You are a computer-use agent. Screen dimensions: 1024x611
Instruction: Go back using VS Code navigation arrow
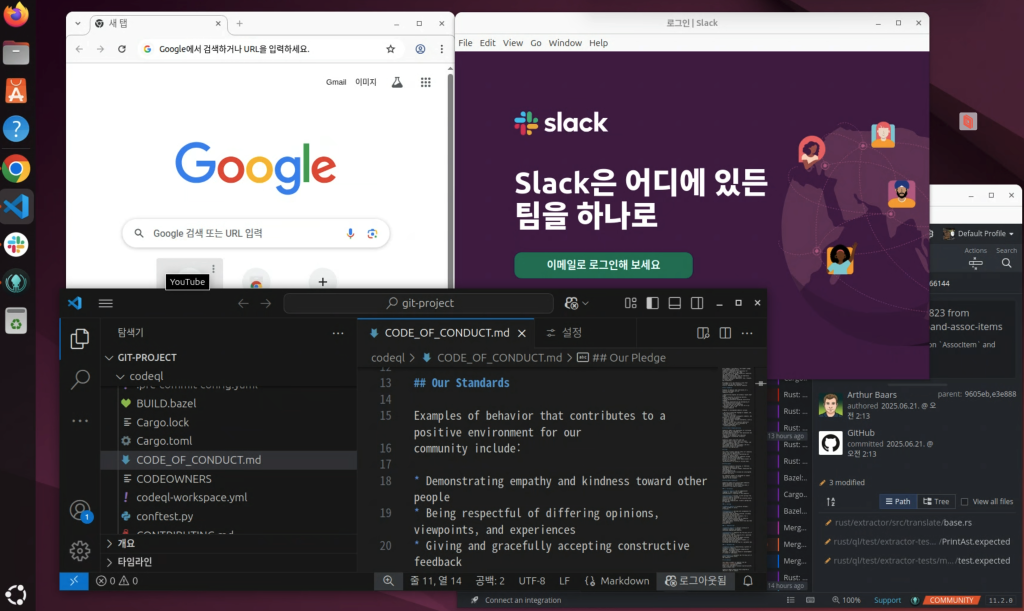243,303
